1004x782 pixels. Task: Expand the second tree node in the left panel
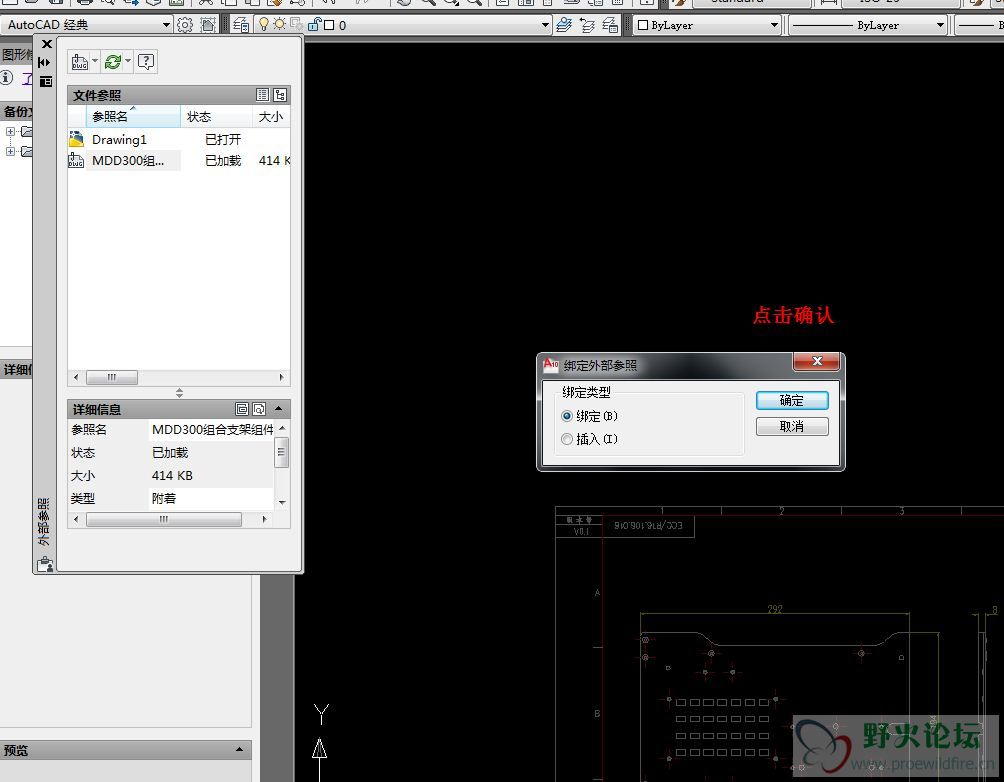pos(10,151)
